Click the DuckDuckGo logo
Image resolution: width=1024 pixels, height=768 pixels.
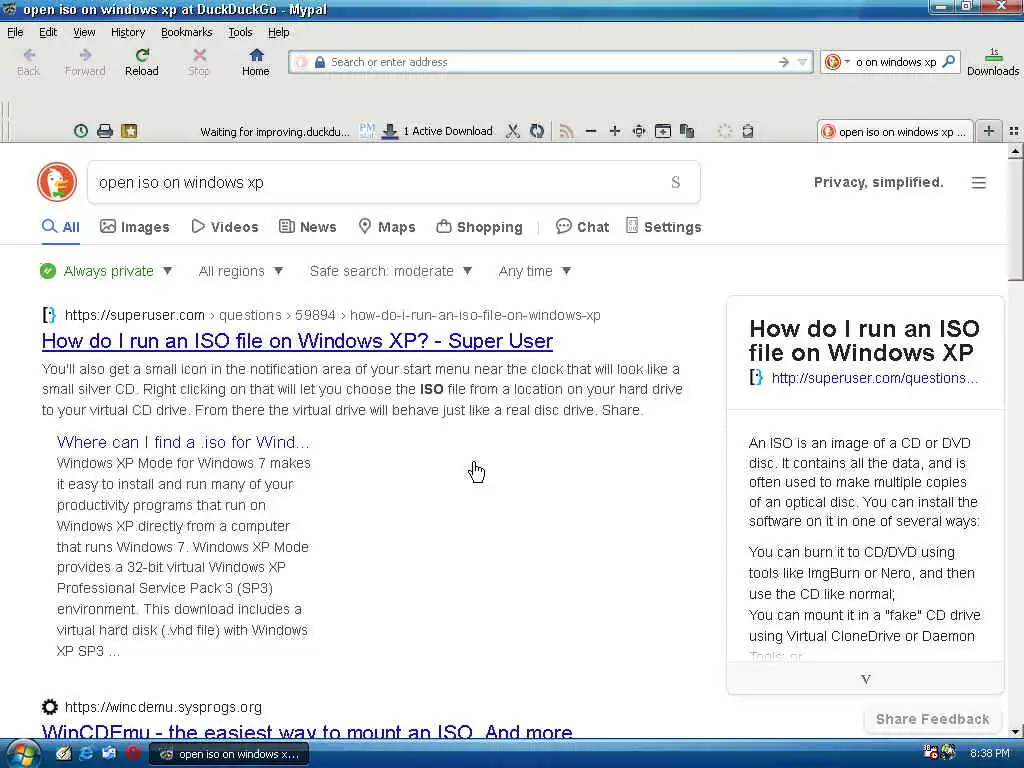click(x=57, y=182)
